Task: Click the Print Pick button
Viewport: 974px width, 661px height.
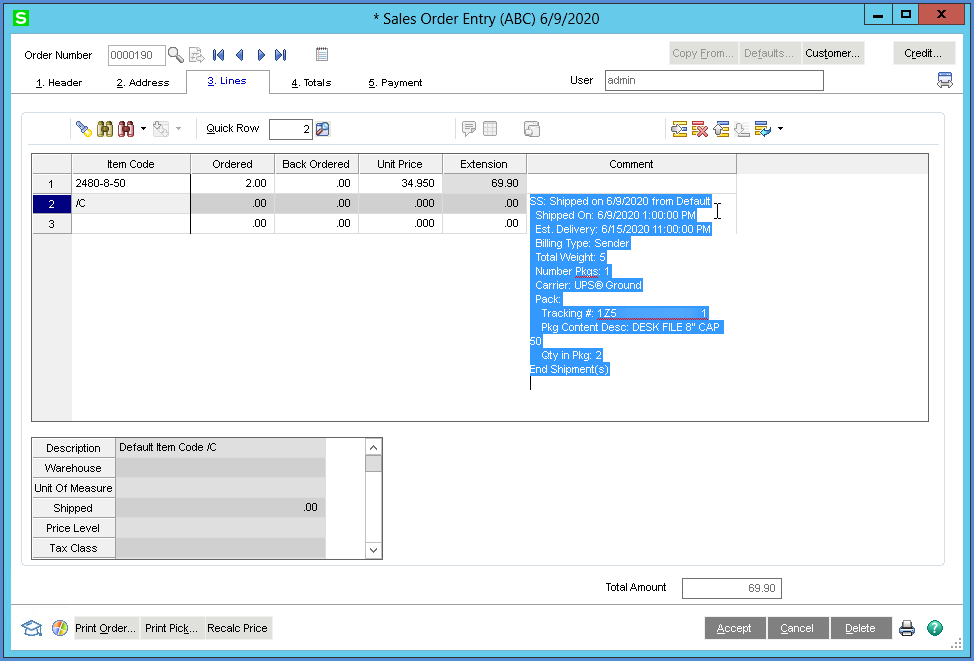Action: [x=171, y=628]
